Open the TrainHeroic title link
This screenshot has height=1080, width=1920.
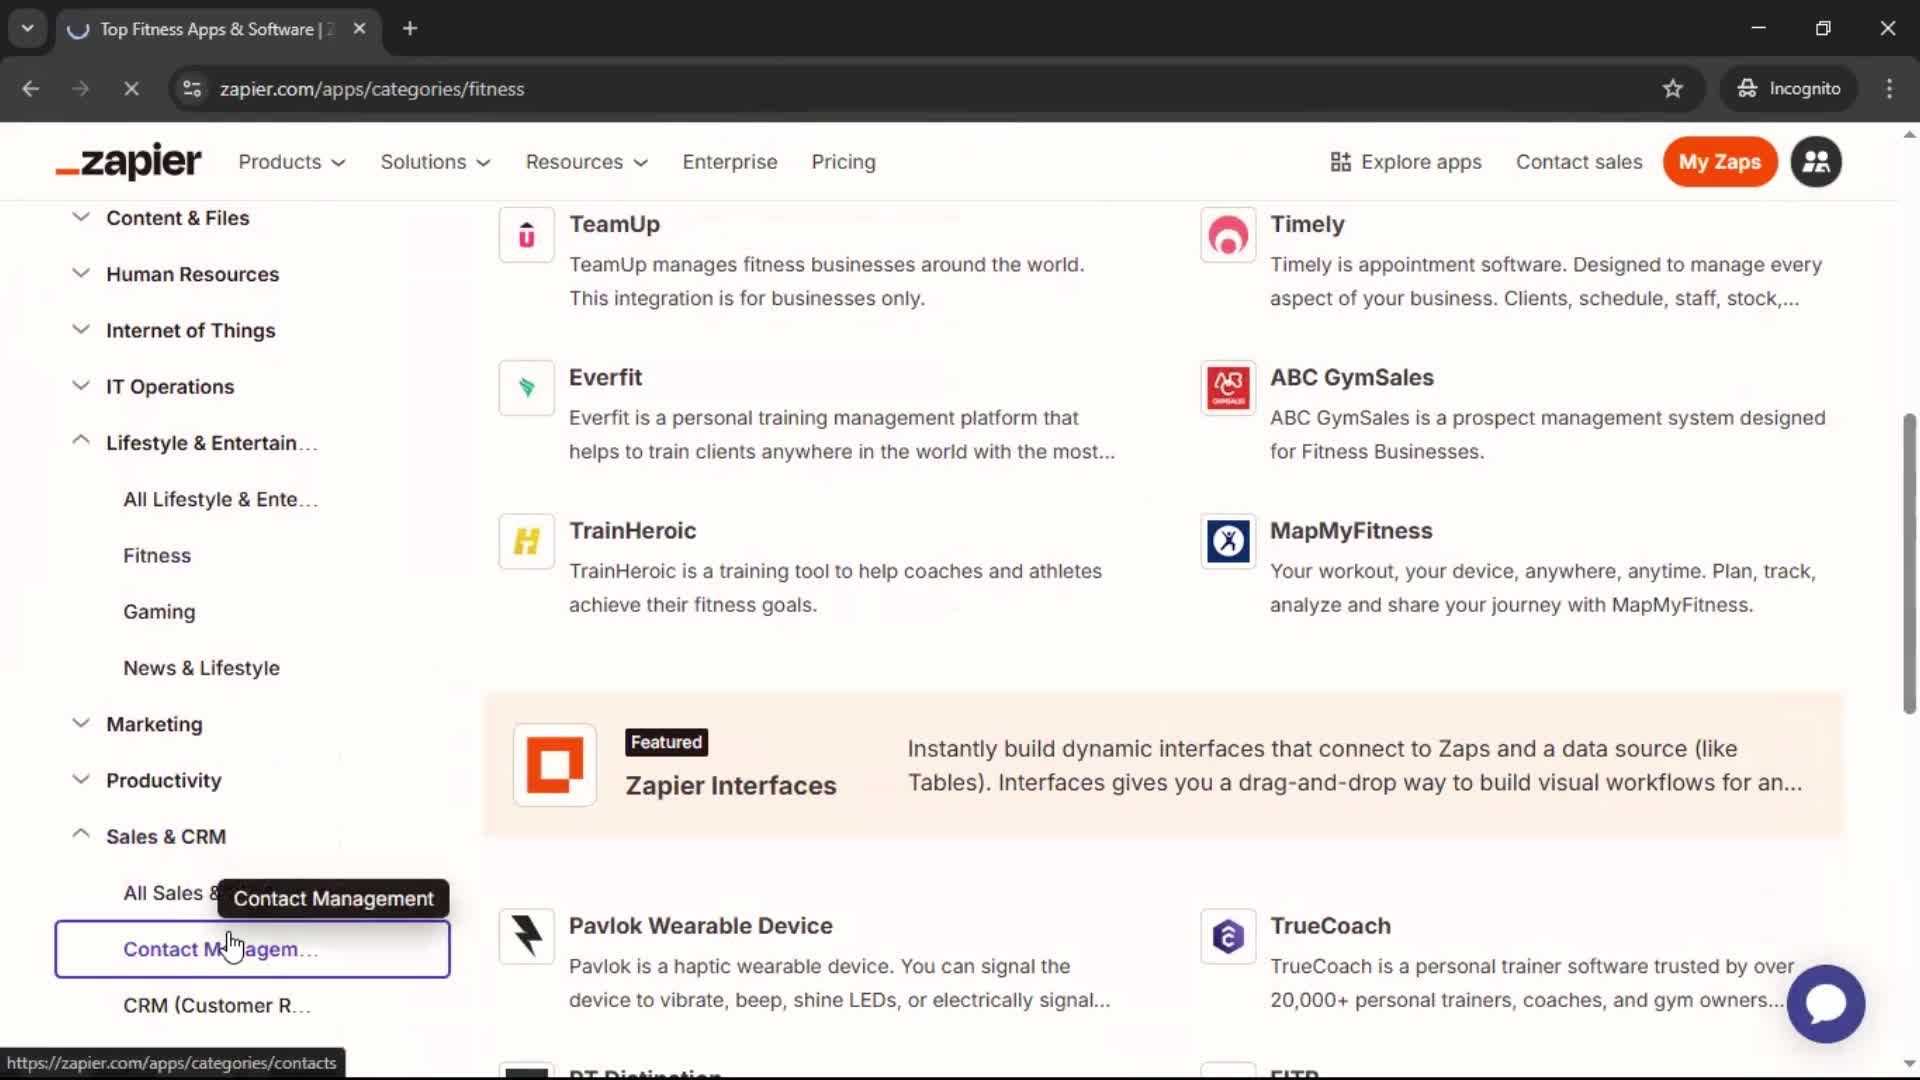(632, 530)
